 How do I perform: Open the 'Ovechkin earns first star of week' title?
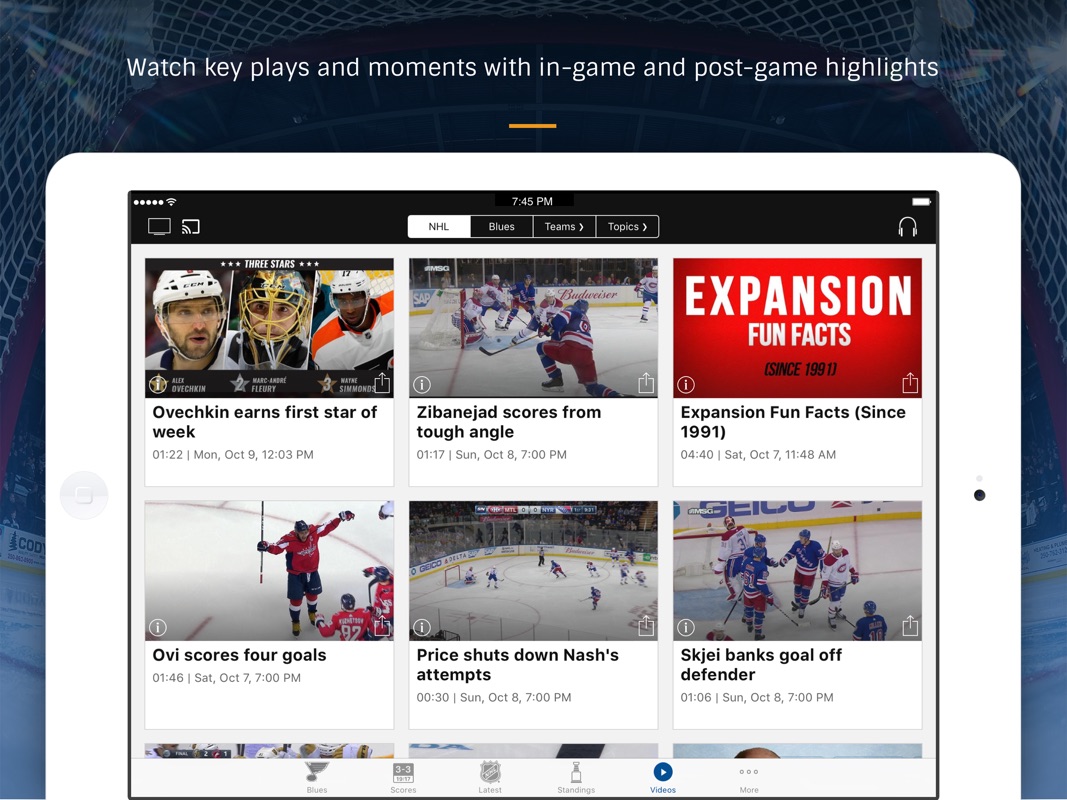coord(265,422)
